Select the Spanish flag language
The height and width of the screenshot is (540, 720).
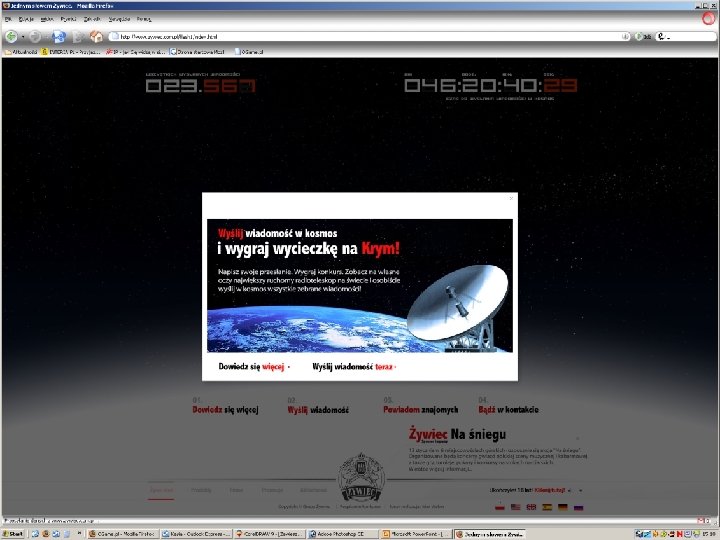547,507
